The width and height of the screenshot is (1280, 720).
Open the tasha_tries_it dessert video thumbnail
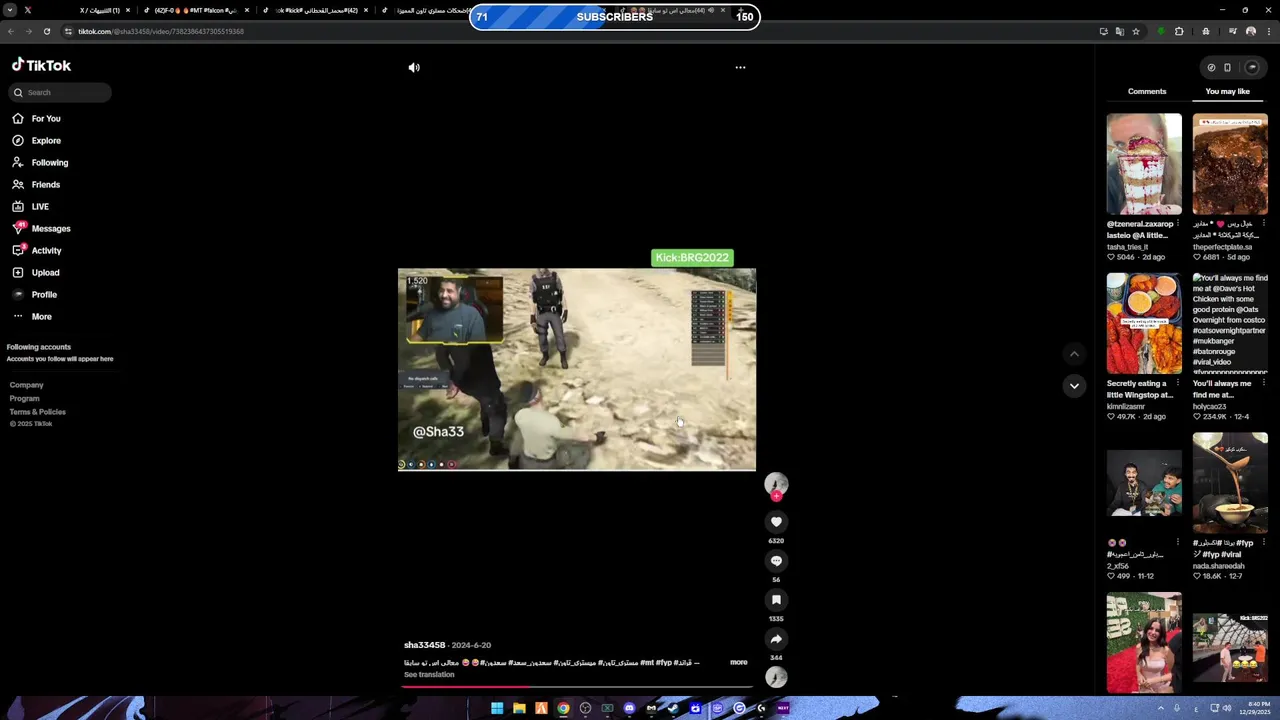(1144, 164)
